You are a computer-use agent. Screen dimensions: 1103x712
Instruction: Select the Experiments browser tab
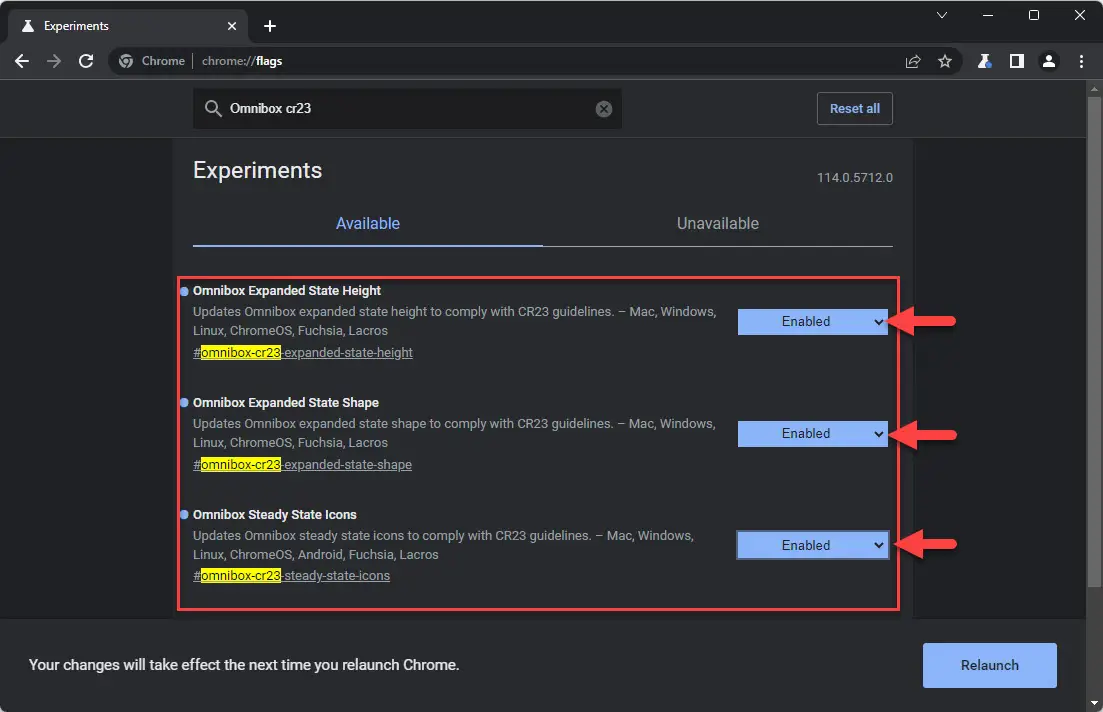tap(127, 26)
